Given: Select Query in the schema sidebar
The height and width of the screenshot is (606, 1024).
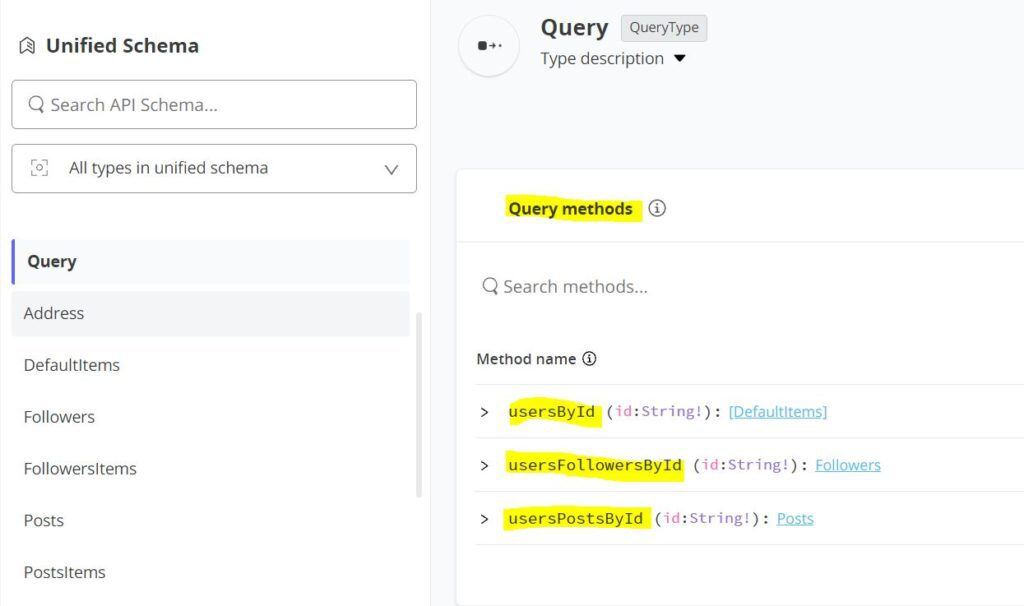Looking at the screenshot, I should [x=51, y=261].
